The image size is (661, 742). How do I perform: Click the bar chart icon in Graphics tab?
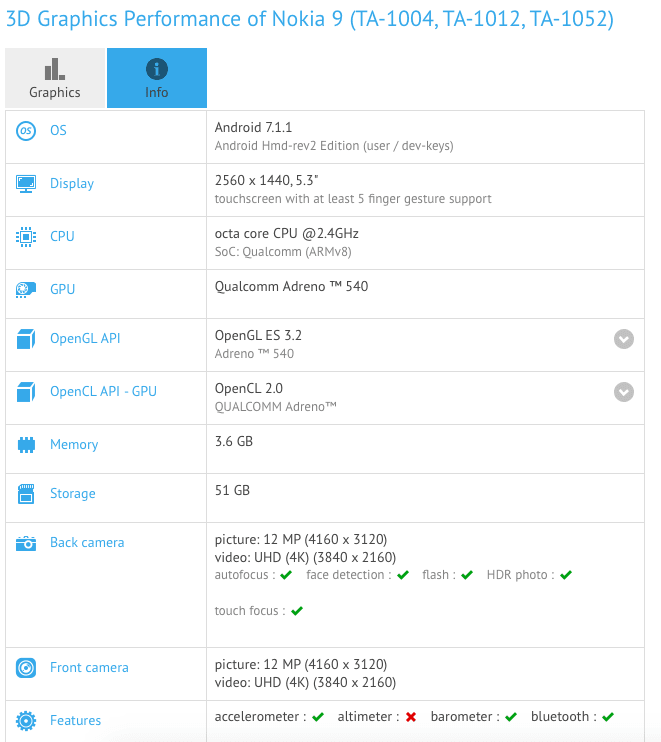click(55, 69)
